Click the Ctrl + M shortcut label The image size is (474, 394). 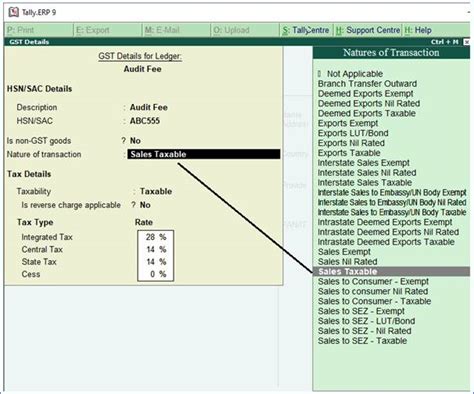(x=445, y=42)
